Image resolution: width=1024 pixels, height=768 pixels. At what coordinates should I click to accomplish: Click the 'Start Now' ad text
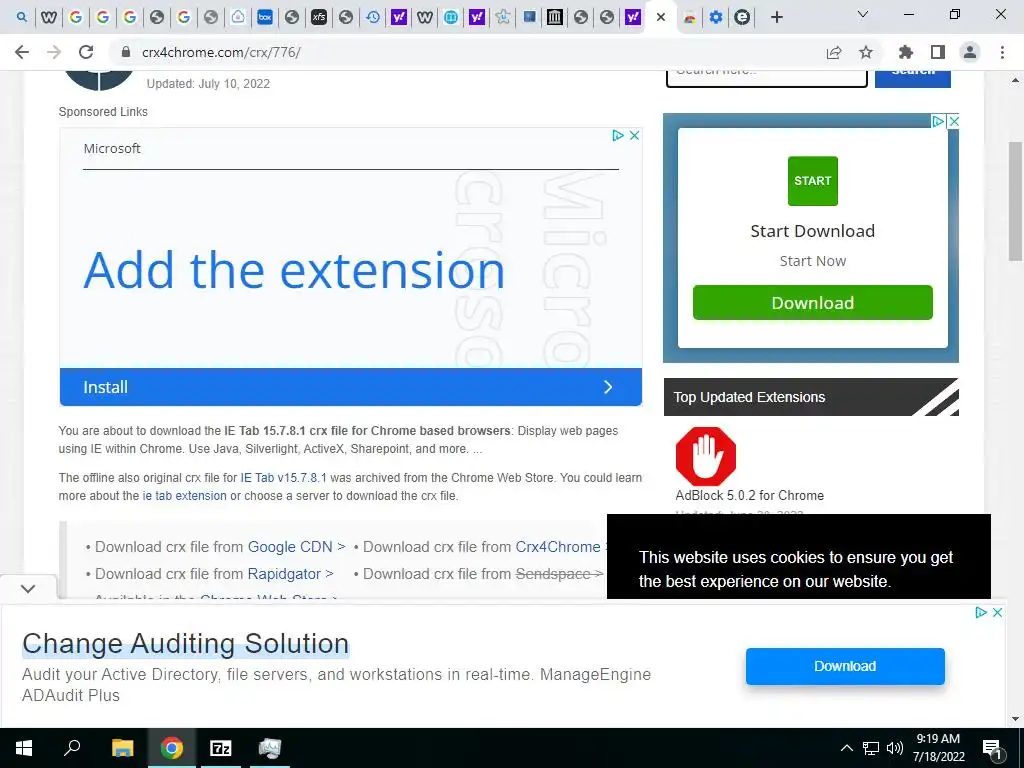(812, 261)
